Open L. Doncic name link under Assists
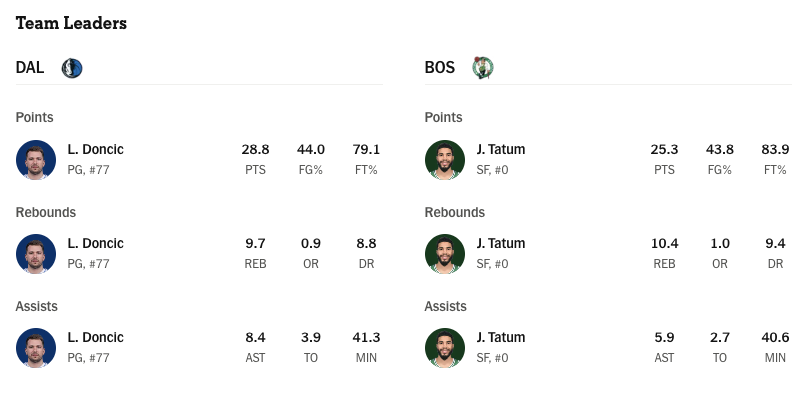Viewport: 807px width, 397px height. tap(96, 337)
